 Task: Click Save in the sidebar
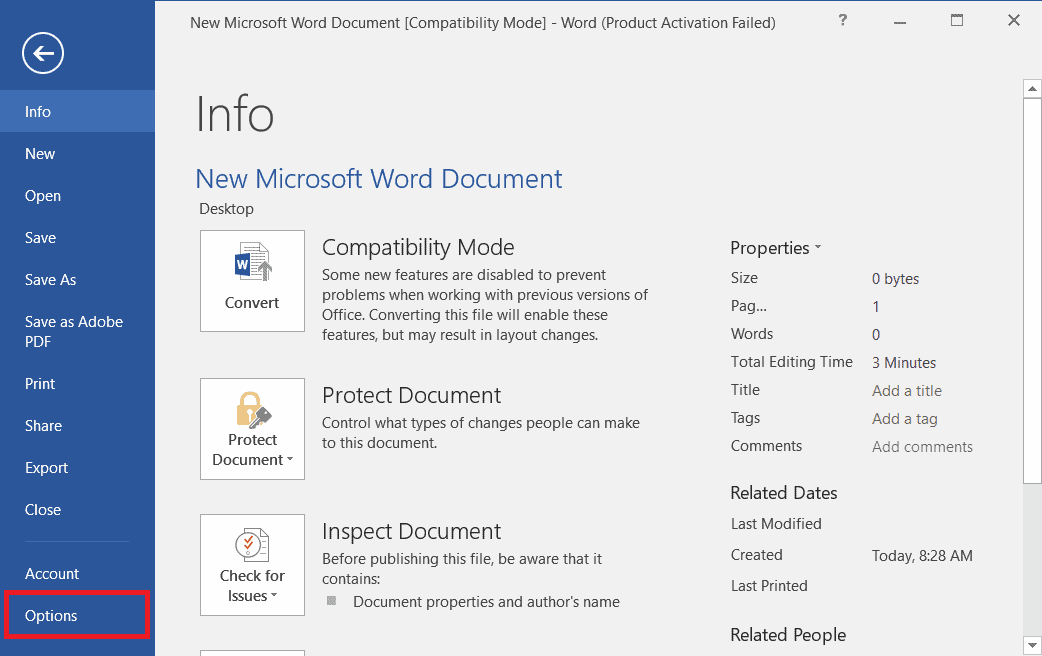pos(77,237)
